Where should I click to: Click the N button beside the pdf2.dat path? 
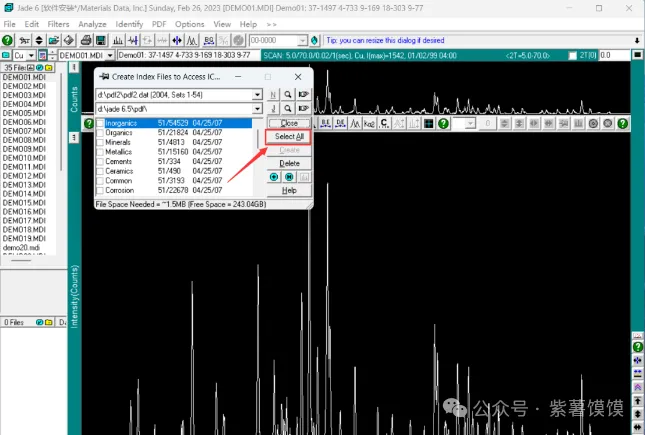[273, 94]
